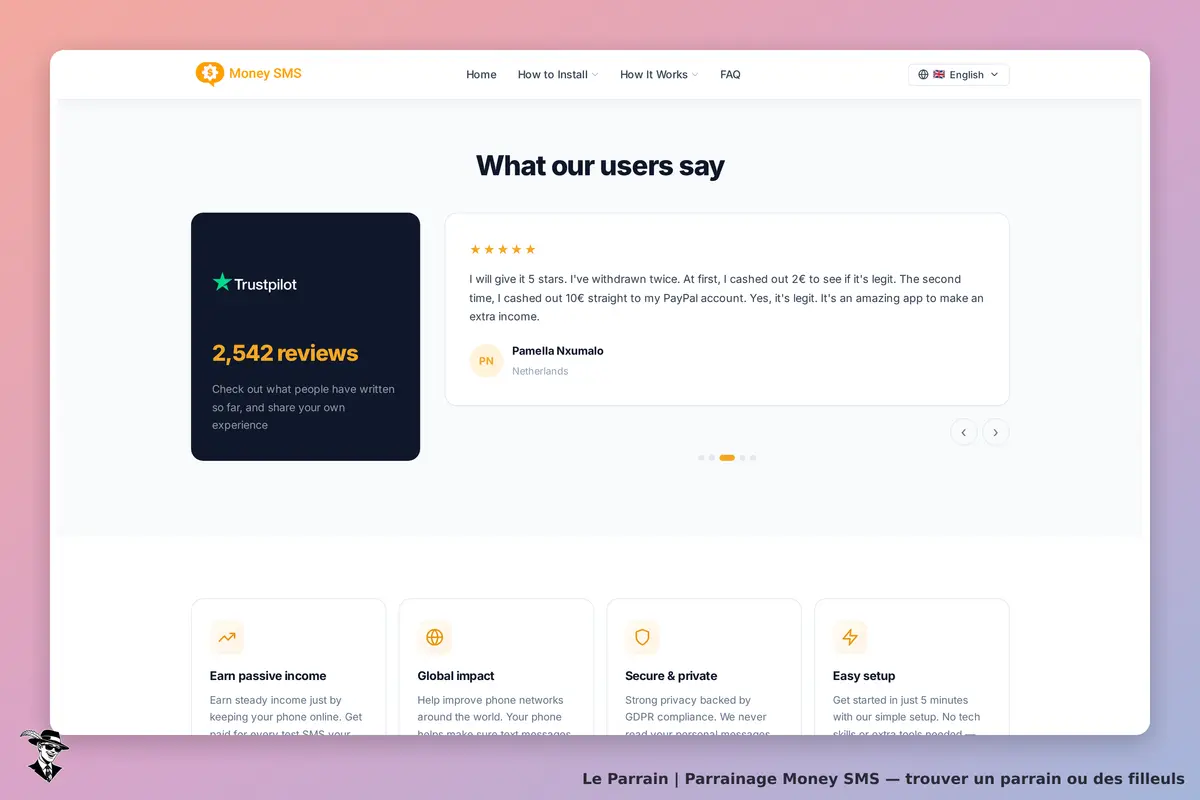Click the "2,542 reviews" count
Screen dimensions: 1200x800
(285, 353)
